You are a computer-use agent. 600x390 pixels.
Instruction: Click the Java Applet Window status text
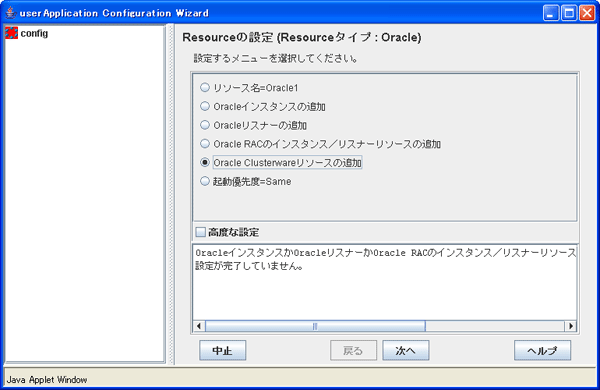(x=47, y=380)
